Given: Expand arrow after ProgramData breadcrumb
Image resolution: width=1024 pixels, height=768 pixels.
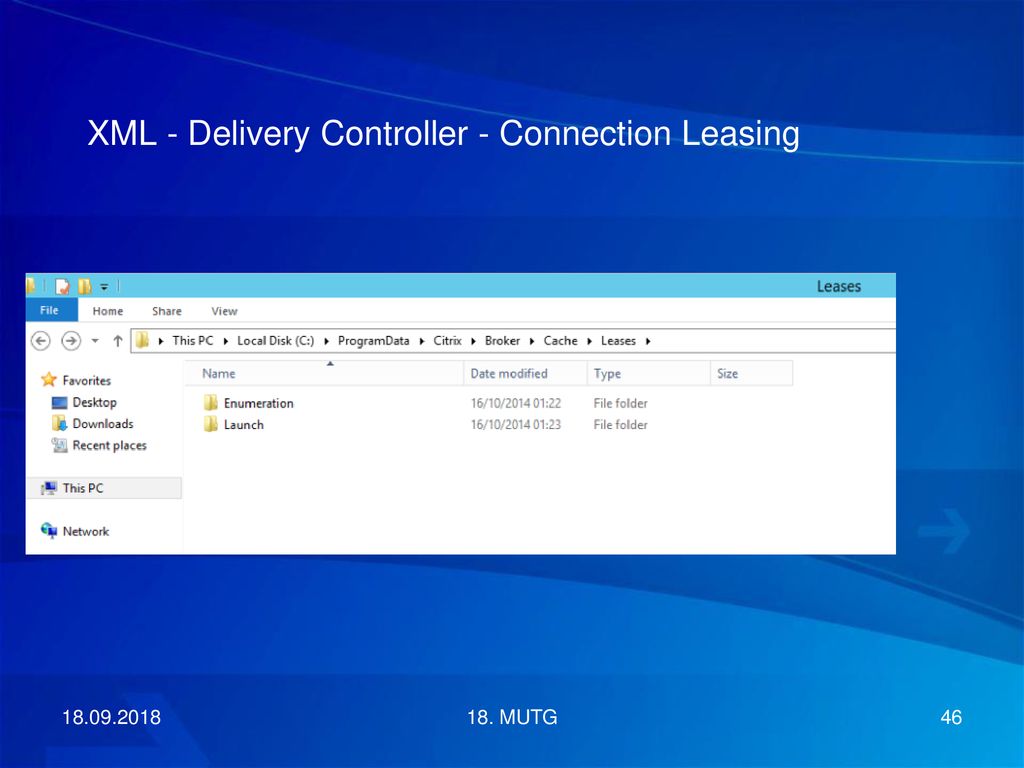Looking at the screenshot, I should pyautogui.click(x=422, y=341).
